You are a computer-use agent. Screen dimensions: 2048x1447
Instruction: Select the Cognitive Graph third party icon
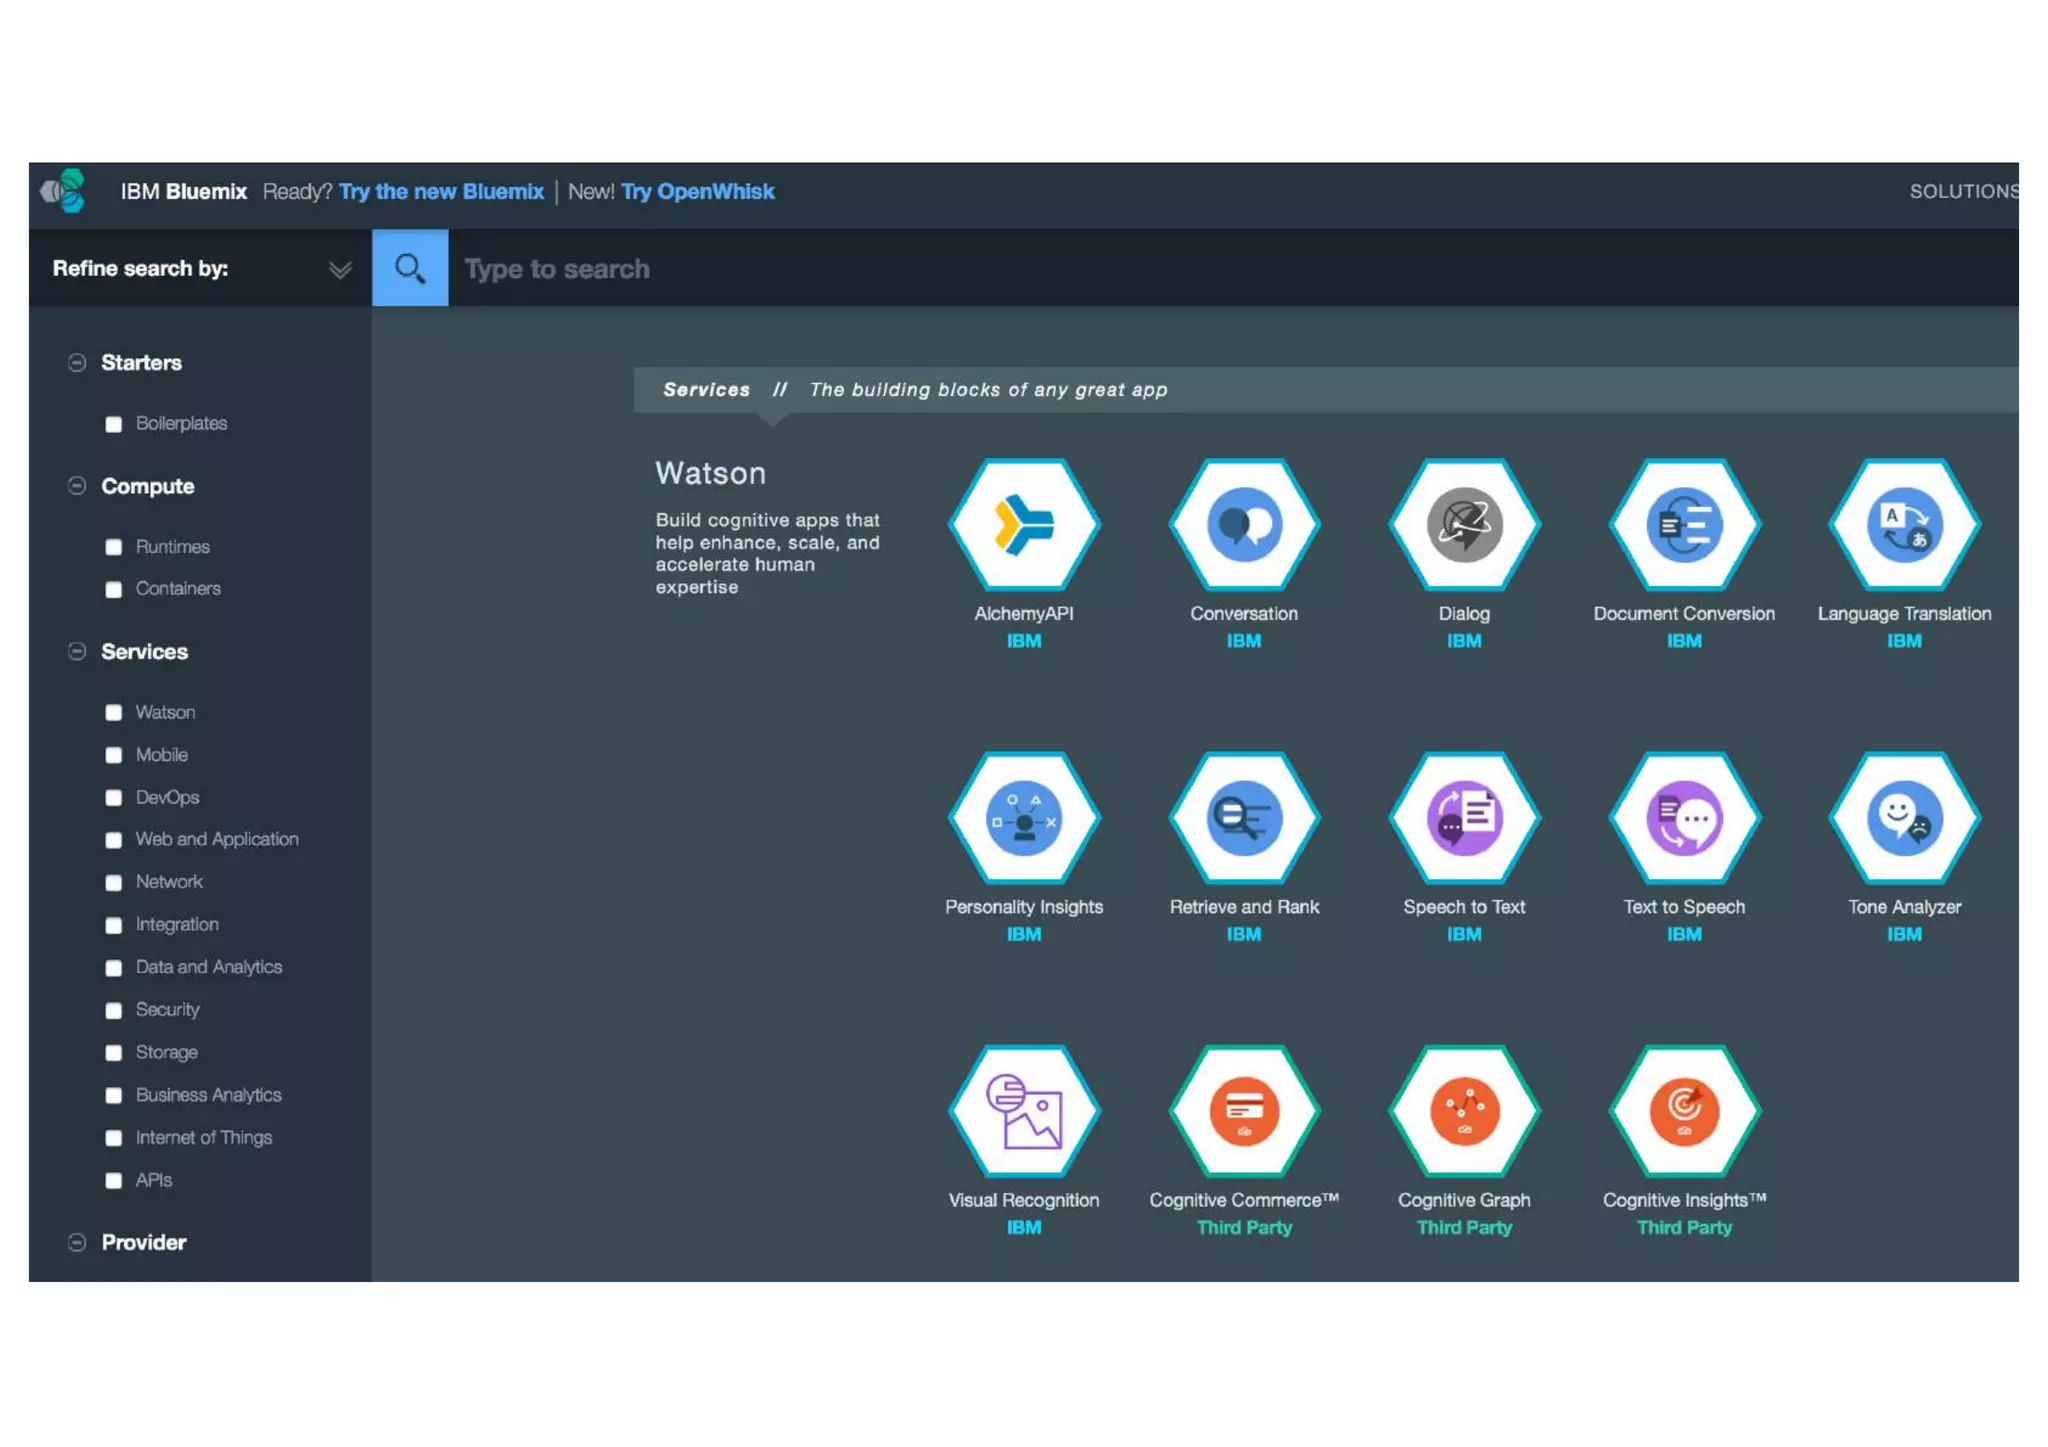tap(1463, 1111)
